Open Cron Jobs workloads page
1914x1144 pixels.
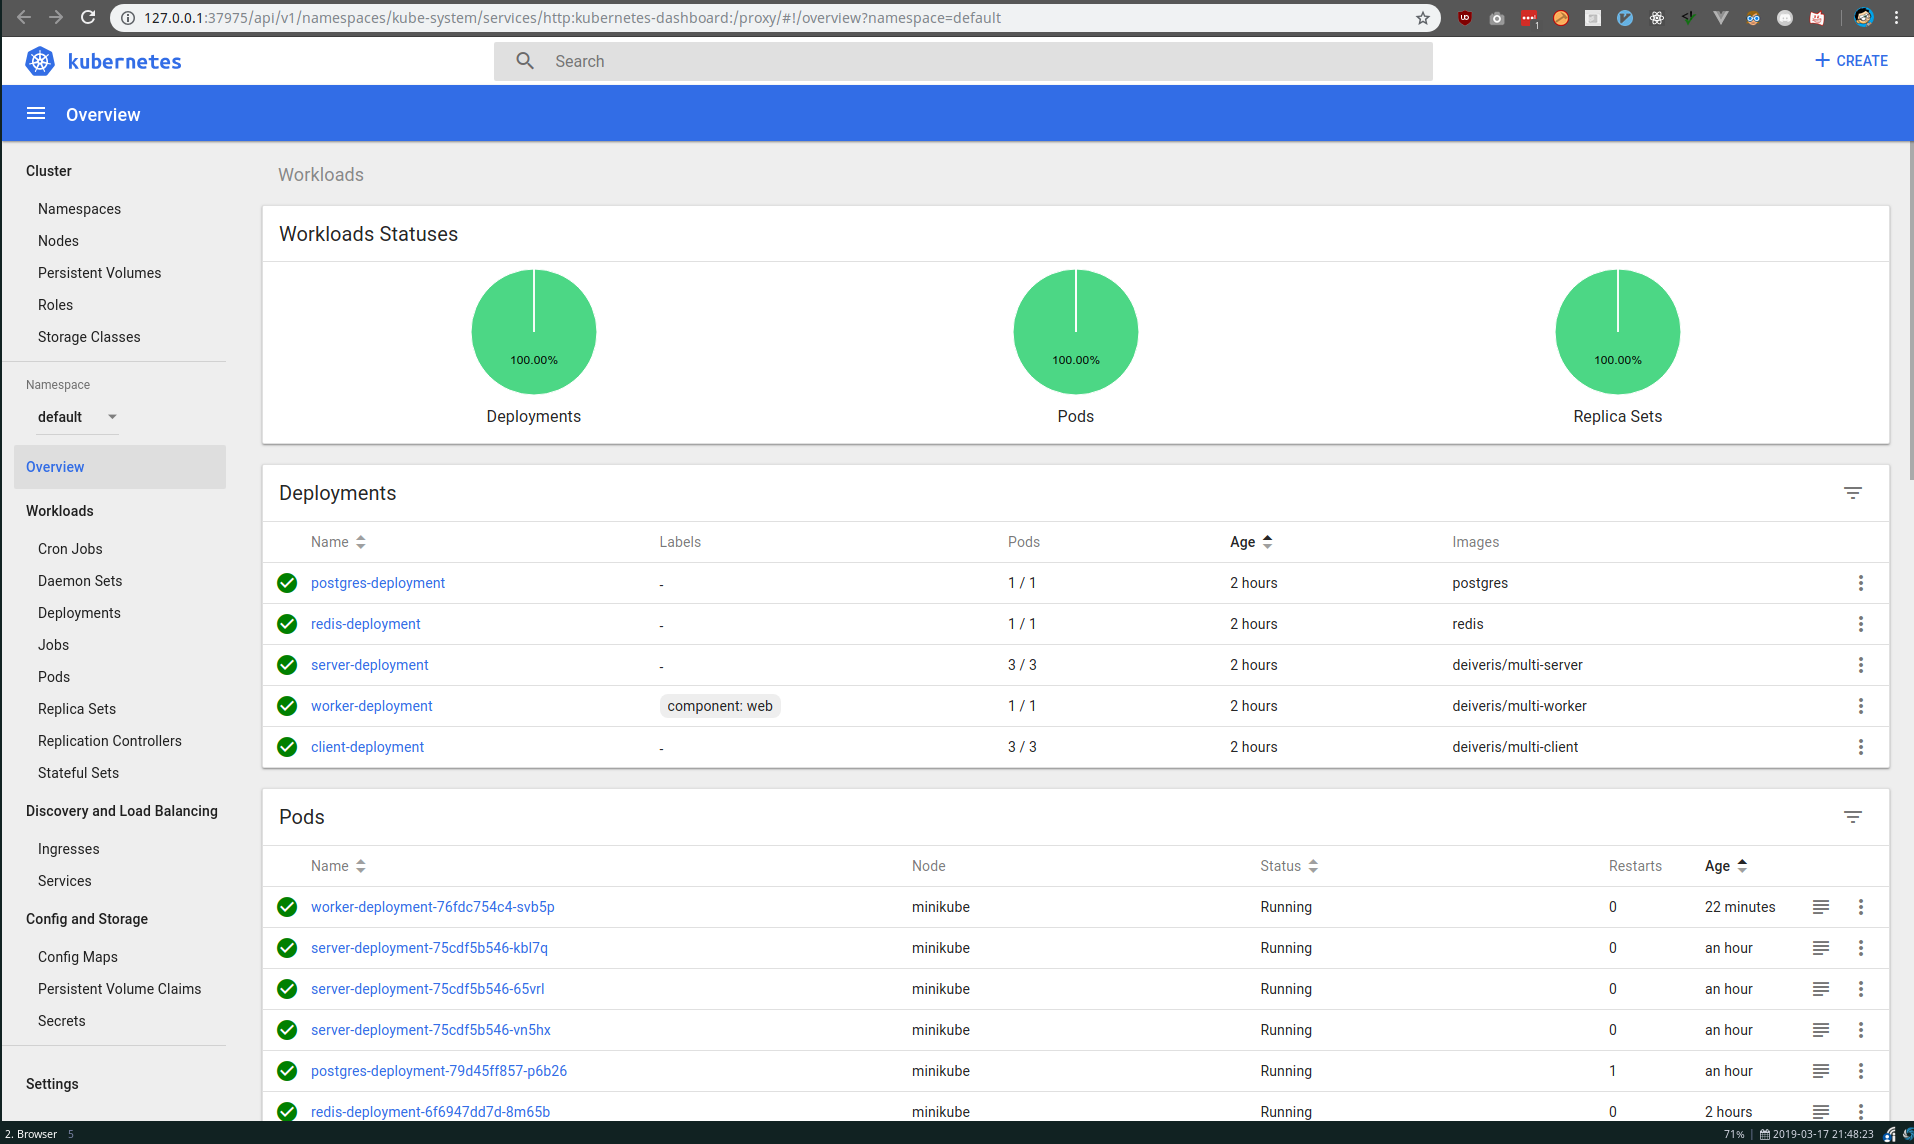pos(70,549)
